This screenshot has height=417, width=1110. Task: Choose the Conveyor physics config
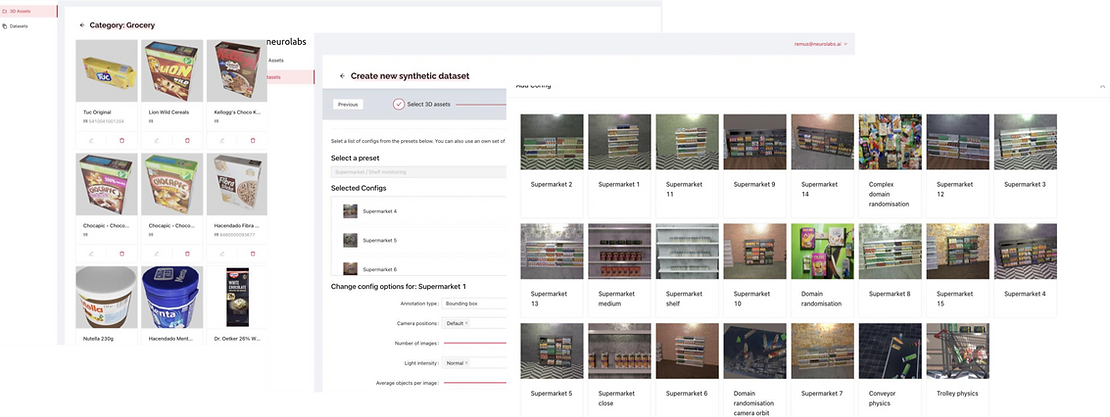pyautogui.click(x=890, y=370)
